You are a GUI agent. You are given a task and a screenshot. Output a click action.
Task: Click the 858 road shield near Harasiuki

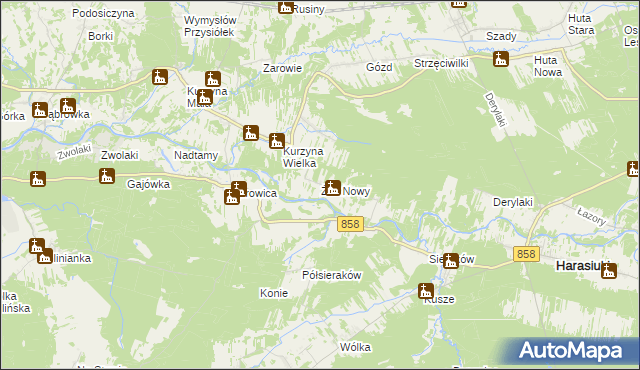(526, 254)
